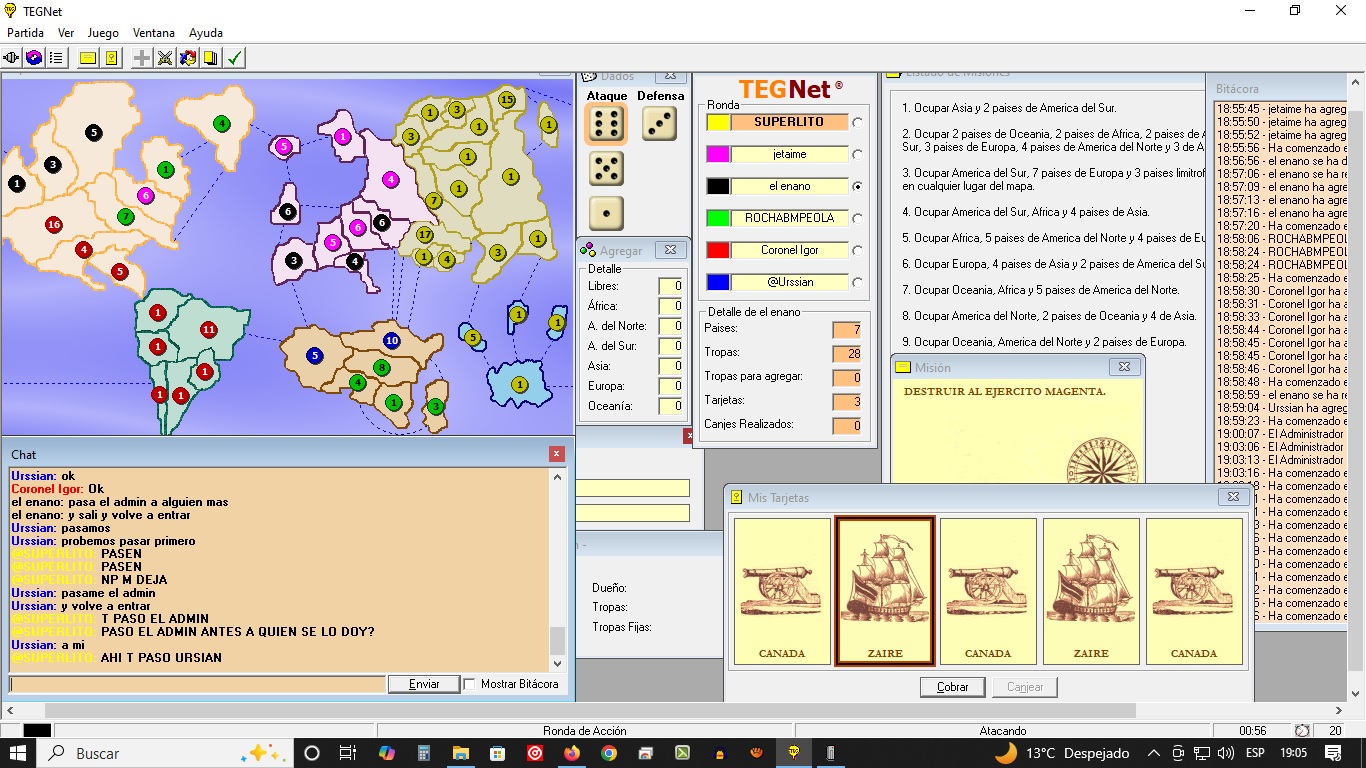Image resolution: width=1366 pixels, height=768 pixels.
Task: Close the Agregar panel
Action: [x=669, y=250]
